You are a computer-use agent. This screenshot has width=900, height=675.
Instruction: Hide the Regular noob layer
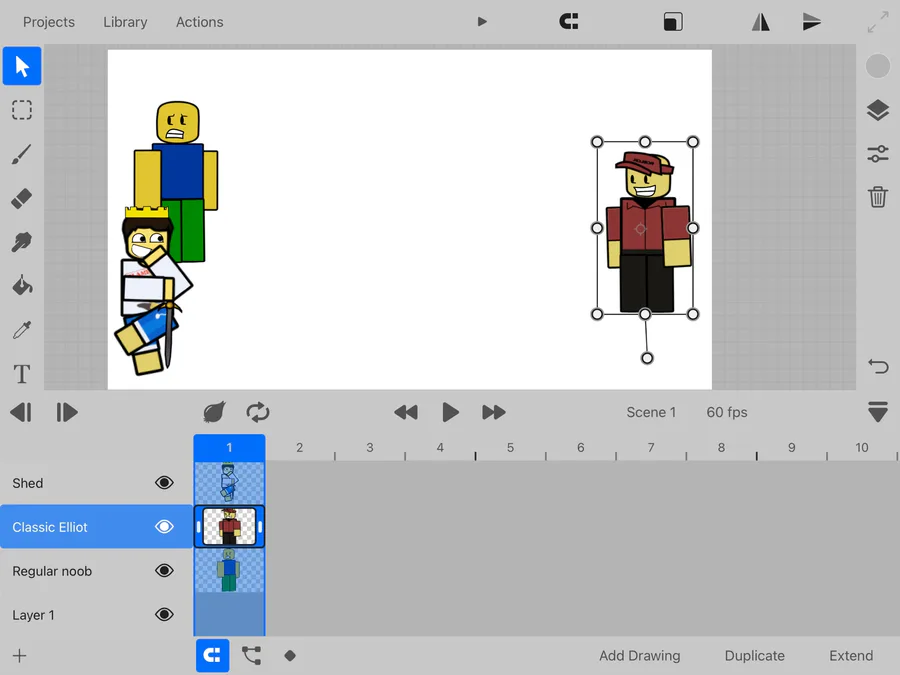point(164,571)
